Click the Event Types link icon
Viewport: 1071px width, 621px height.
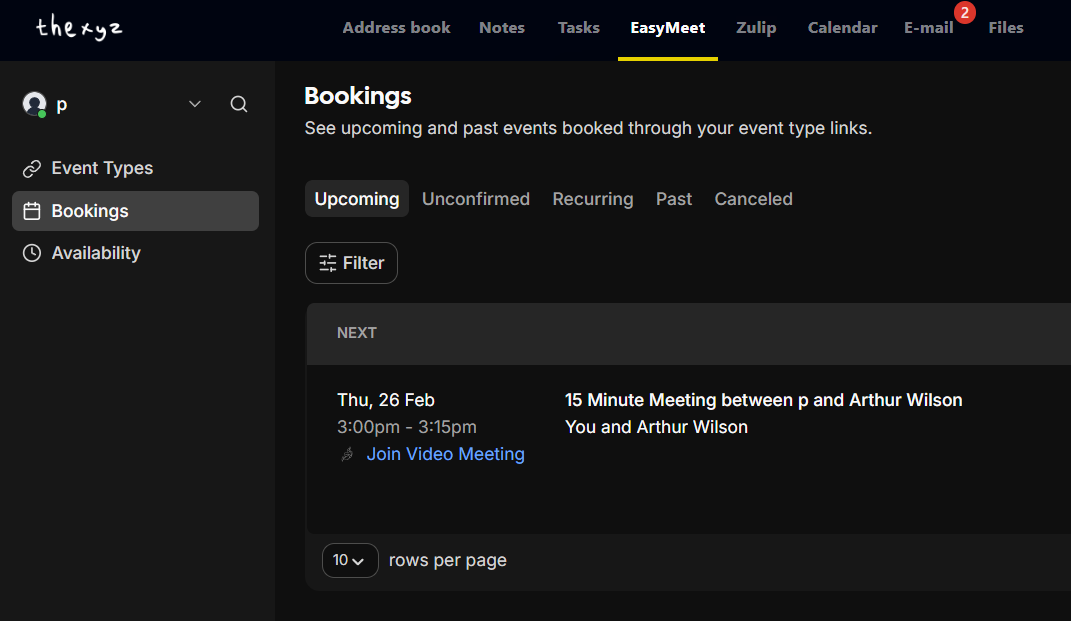pyautogui.click(x=31, y=167)
